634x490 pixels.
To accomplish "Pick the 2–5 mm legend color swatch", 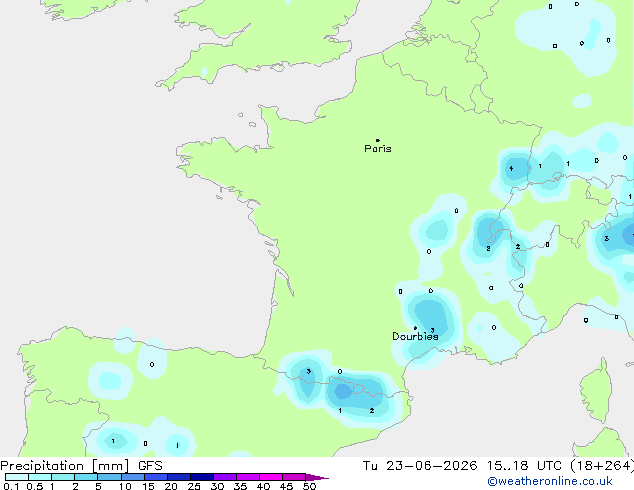I will 86,477.
